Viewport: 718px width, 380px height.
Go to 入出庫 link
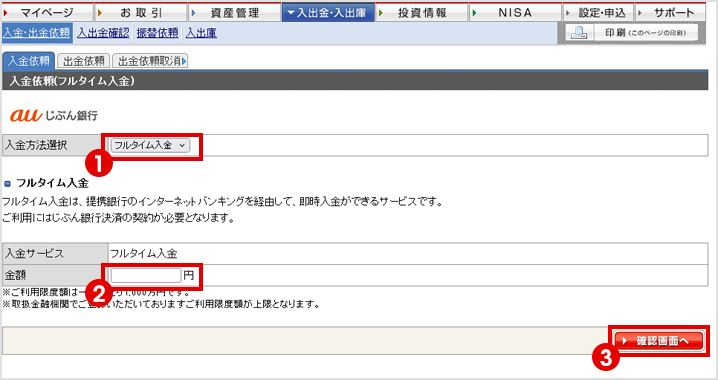pos(201,33)
